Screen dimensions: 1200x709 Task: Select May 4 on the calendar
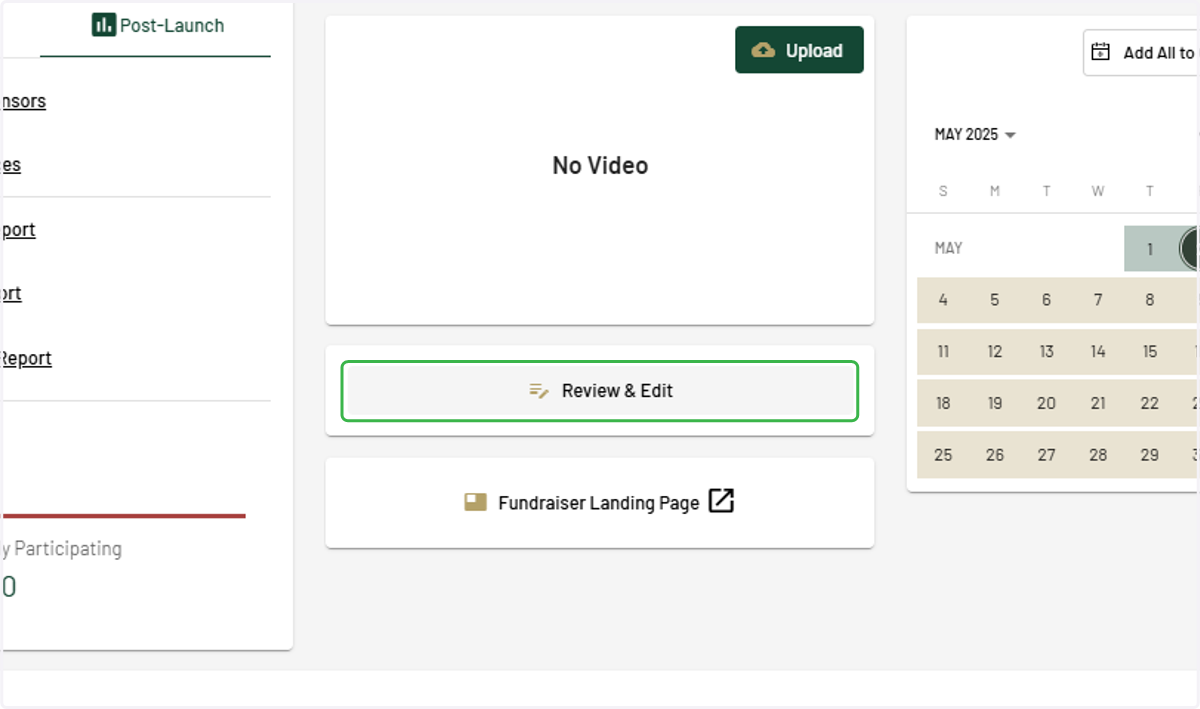pos(943,300)
